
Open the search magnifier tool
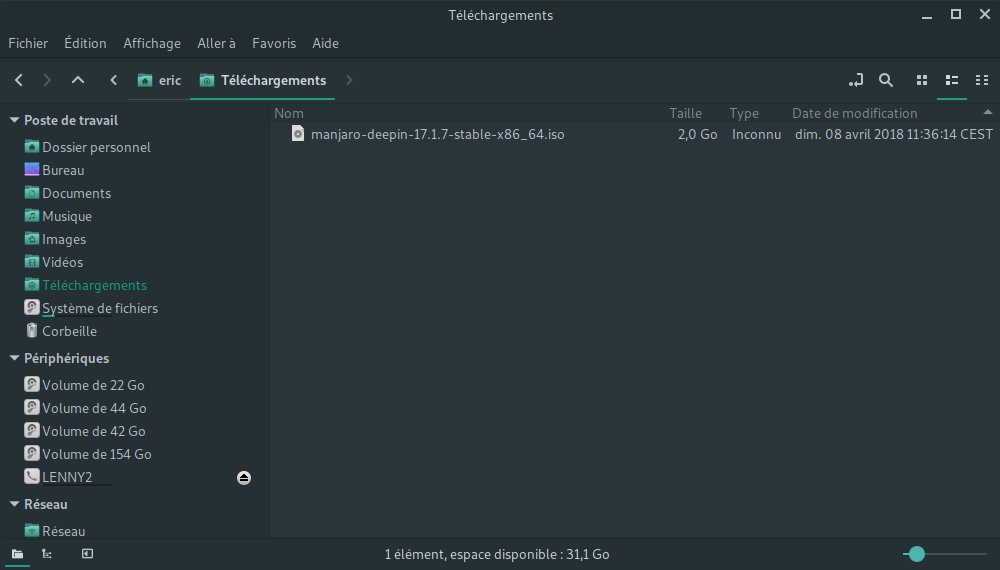point(886,80)
